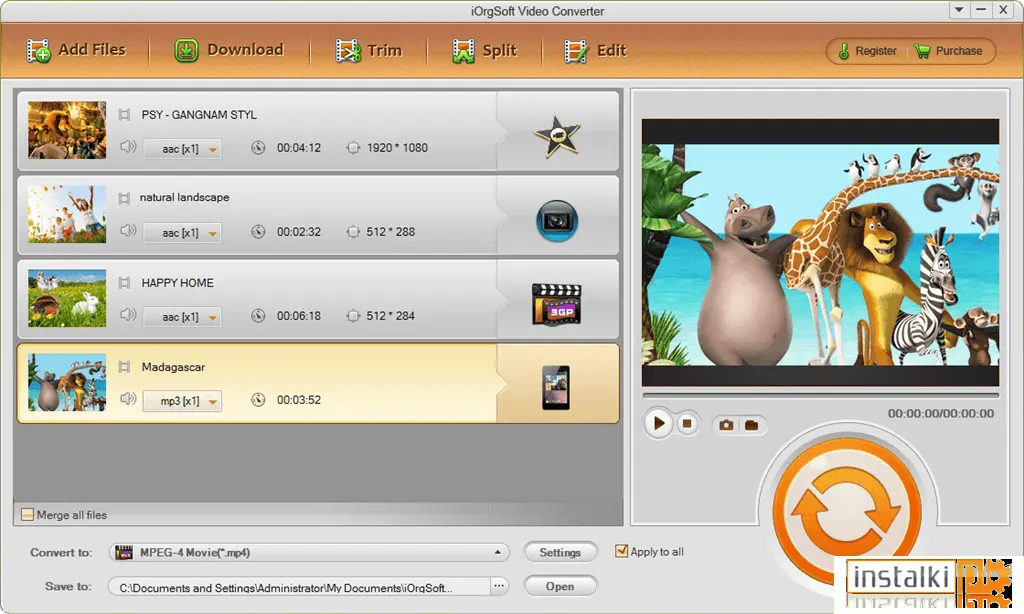The image size is (1024, 614).
Task: Click the 3GP output format icon
Action: tap(556, 304)
